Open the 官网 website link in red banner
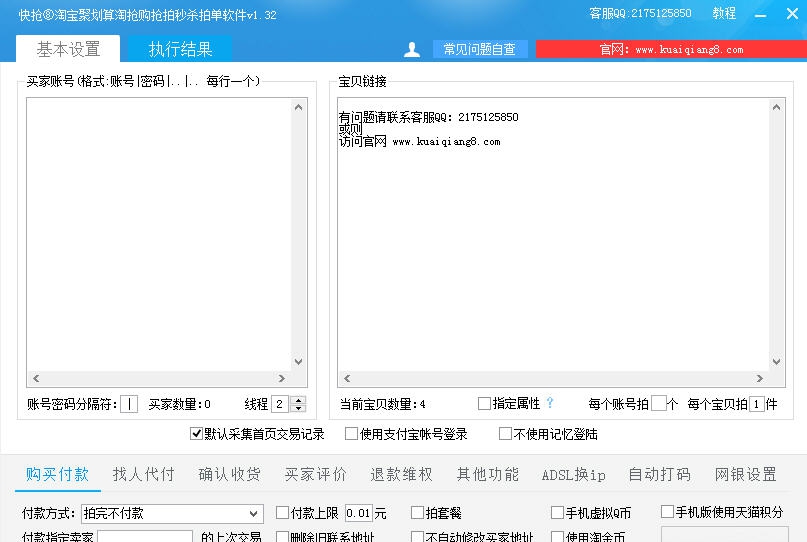The width and height of the screenshot is (807, 542). 670,49
